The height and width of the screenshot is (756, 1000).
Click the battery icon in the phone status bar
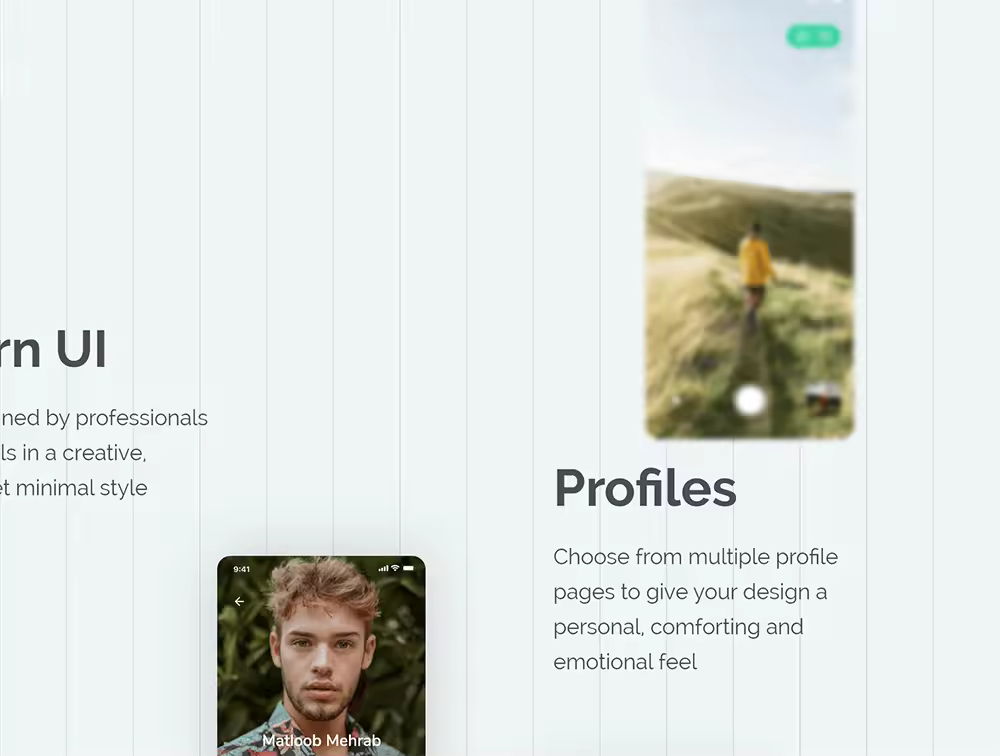(x=409, y=568)
